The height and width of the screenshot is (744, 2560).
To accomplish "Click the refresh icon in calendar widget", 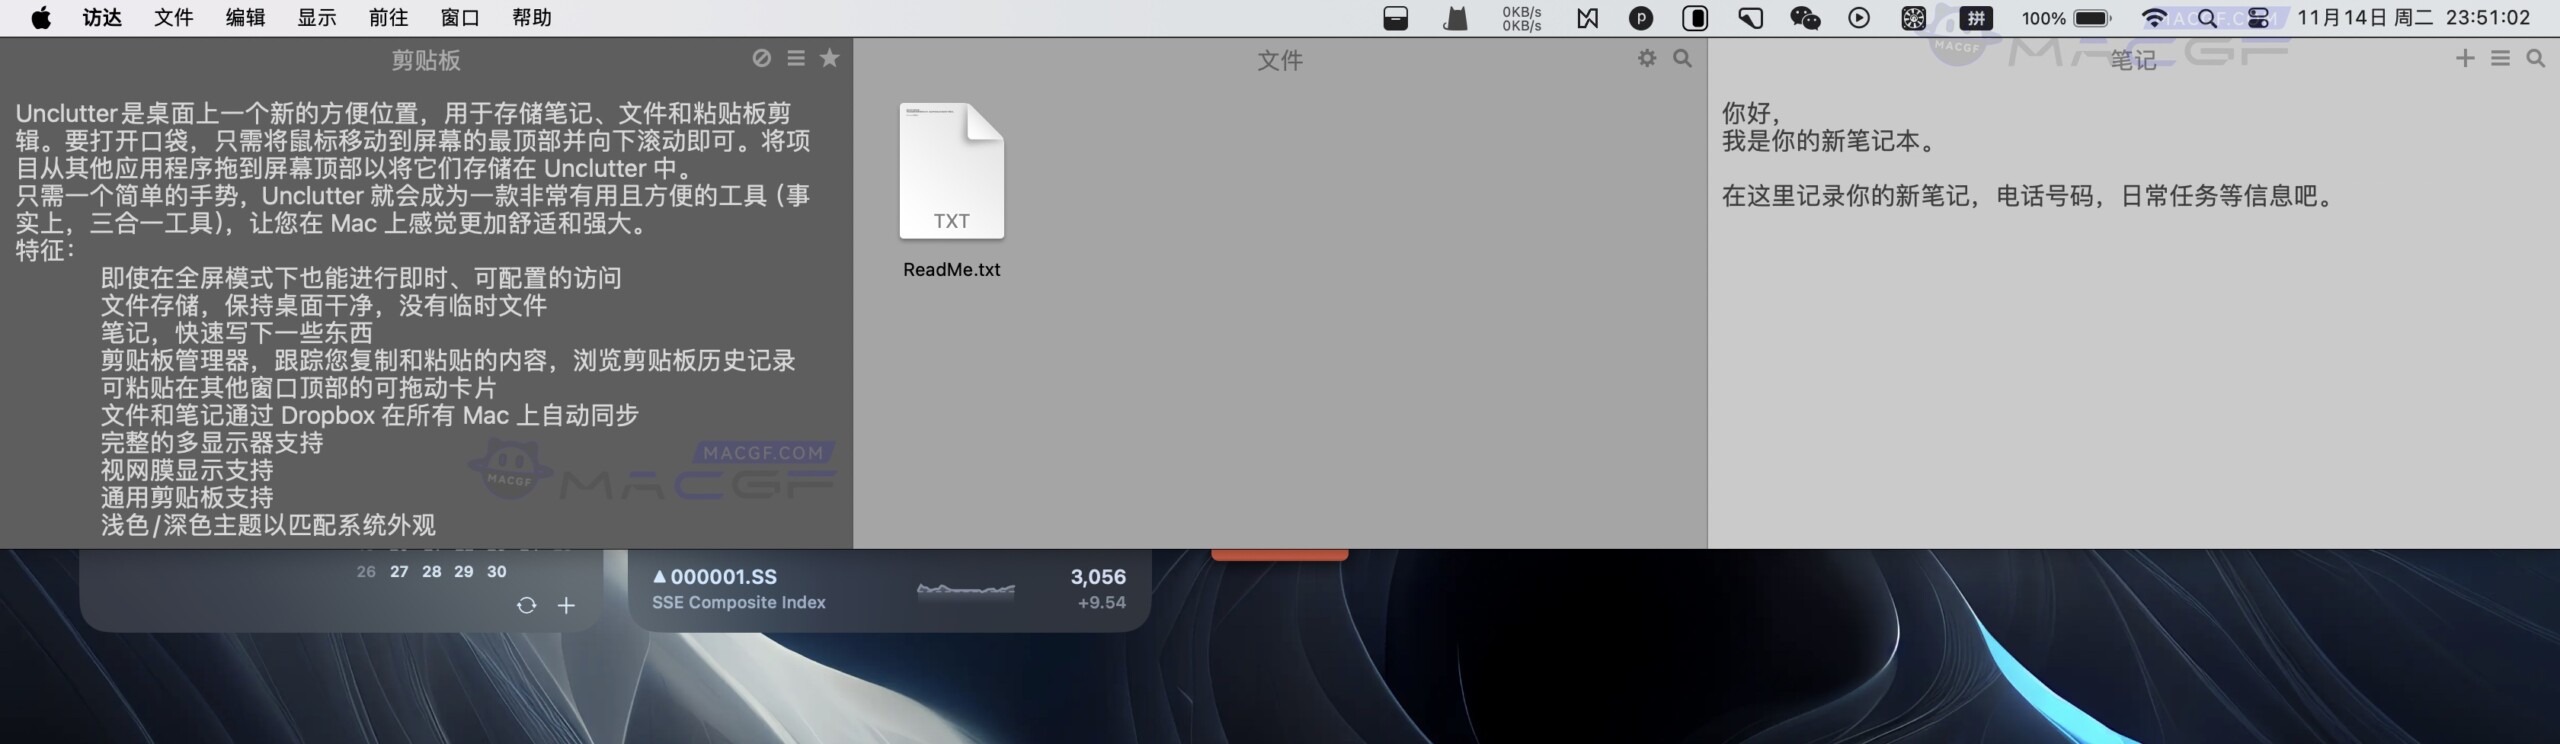I will click(x=526, y=605).
